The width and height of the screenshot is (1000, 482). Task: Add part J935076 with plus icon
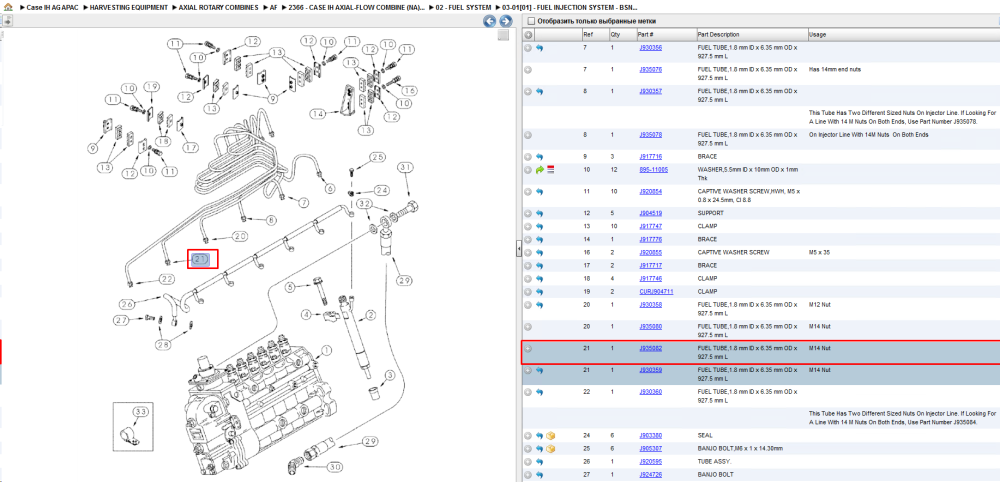click(528, 69)
